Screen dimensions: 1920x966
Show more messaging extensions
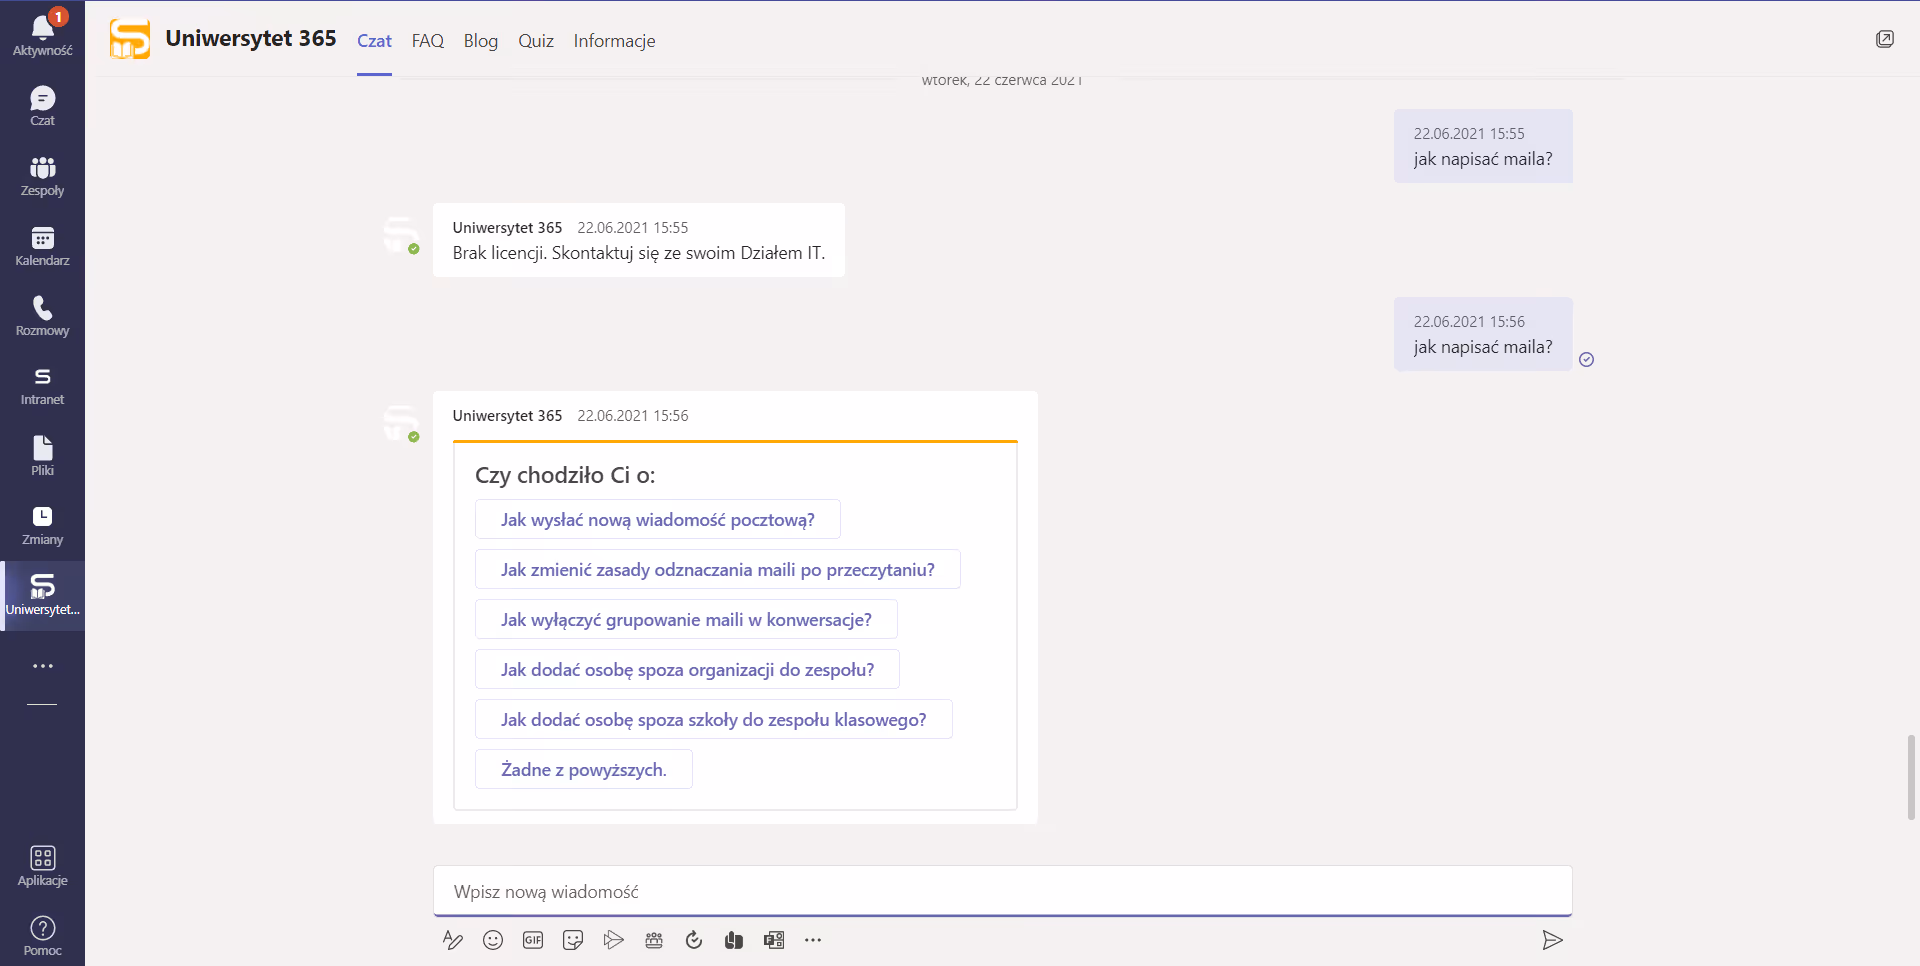[813, 940]
